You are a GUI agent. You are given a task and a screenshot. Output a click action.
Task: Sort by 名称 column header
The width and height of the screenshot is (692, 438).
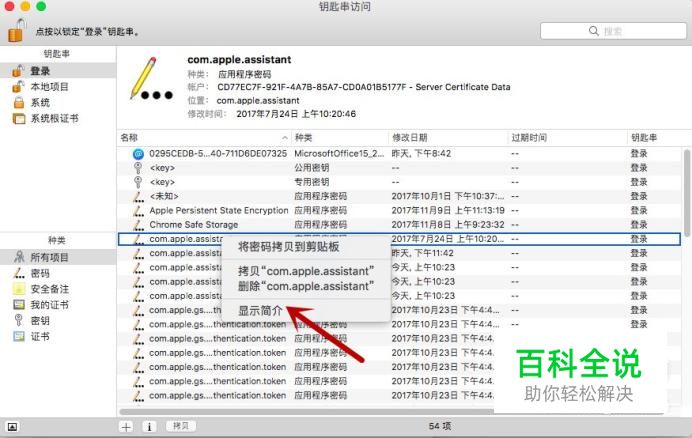(204, 138)
